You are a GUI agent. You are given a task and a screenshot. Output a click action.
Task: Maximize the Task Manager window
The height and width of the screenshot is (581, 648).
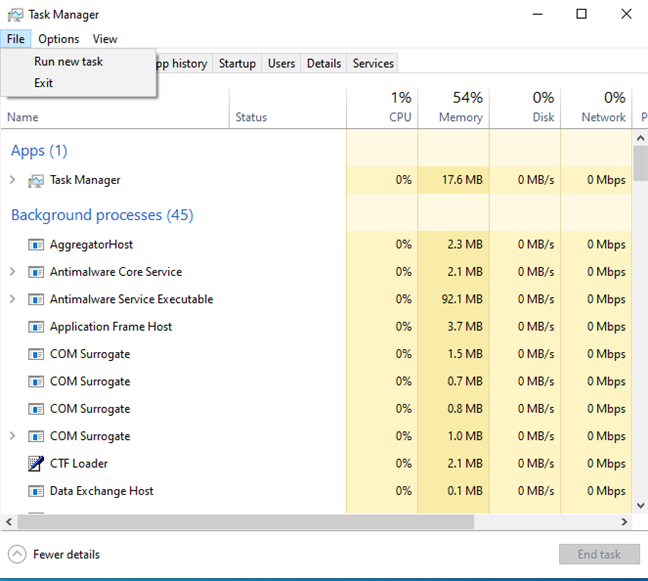[581, 14]
